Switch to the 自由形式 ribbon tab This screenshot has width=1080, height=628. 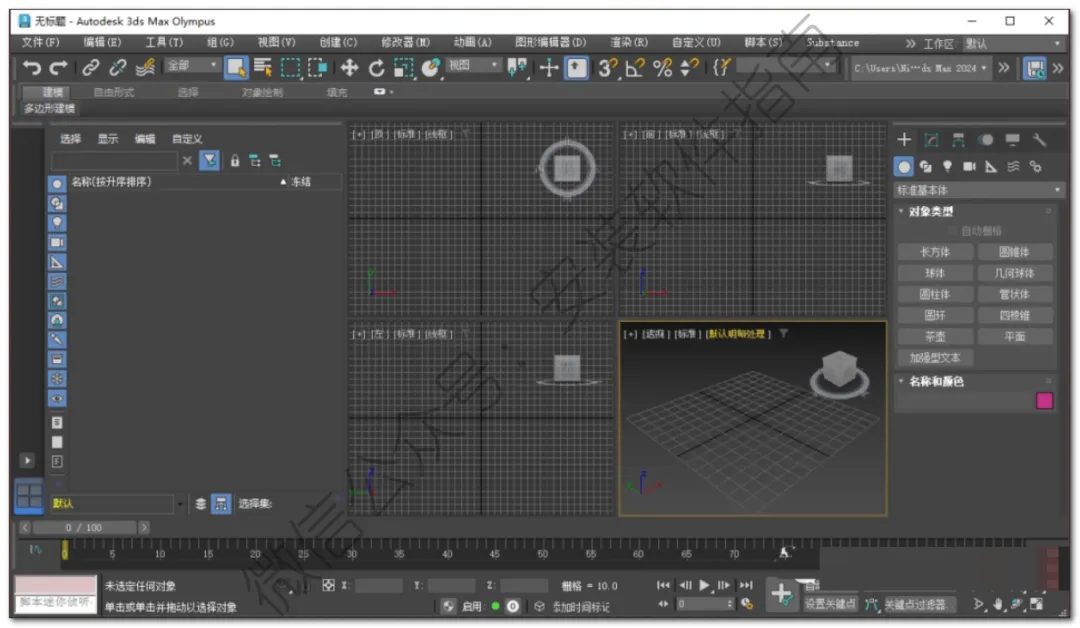(x=114, y=92)
